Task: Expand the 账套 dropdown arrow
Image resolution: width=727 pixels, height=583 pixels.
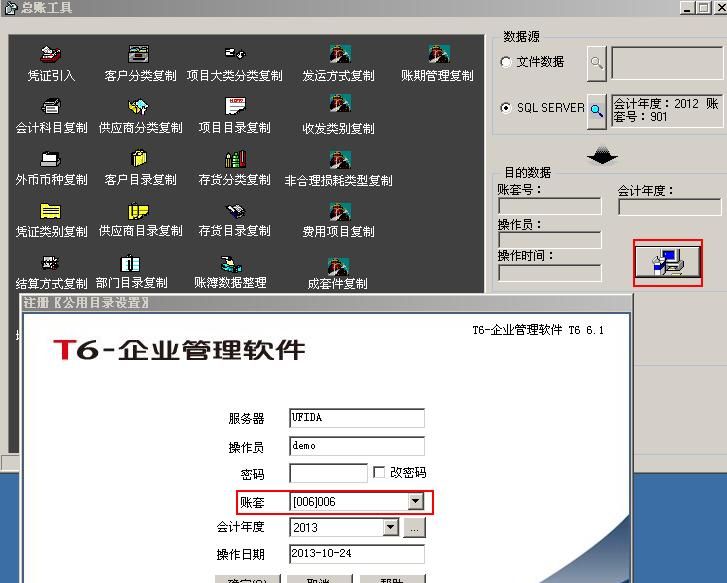Action: coord(416,501)
